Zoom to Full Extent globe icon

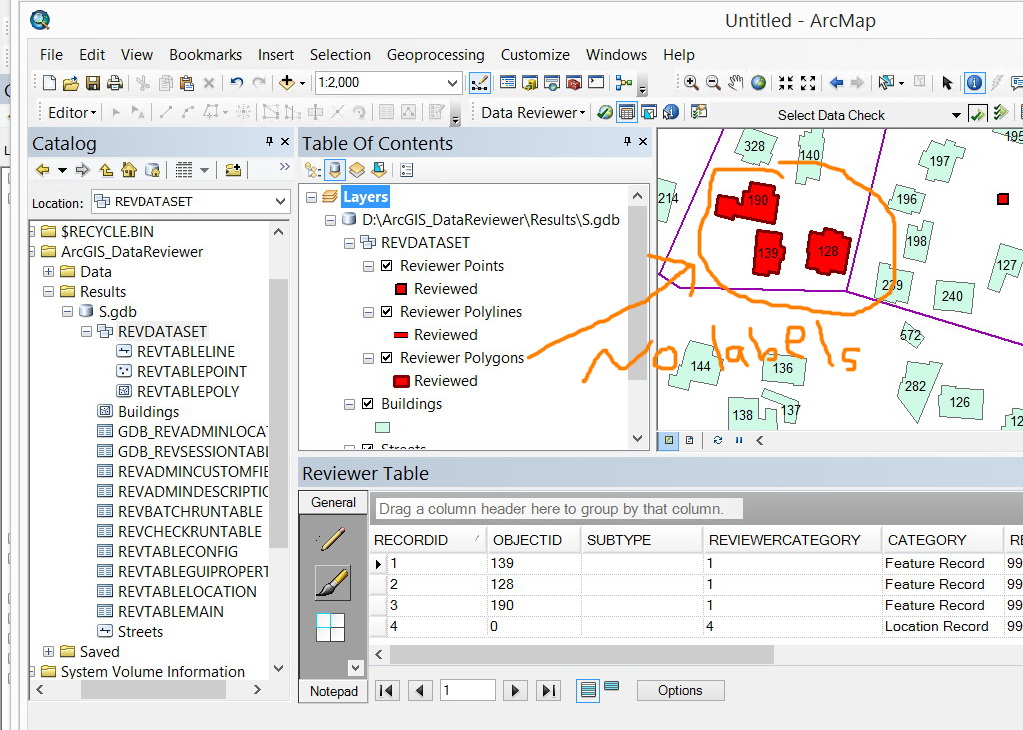(x=758, y=83)
